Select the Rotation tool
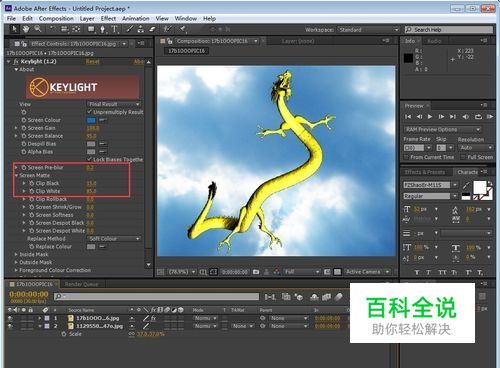The height and width of the screenshot is (368, 500). click(52, 29)
